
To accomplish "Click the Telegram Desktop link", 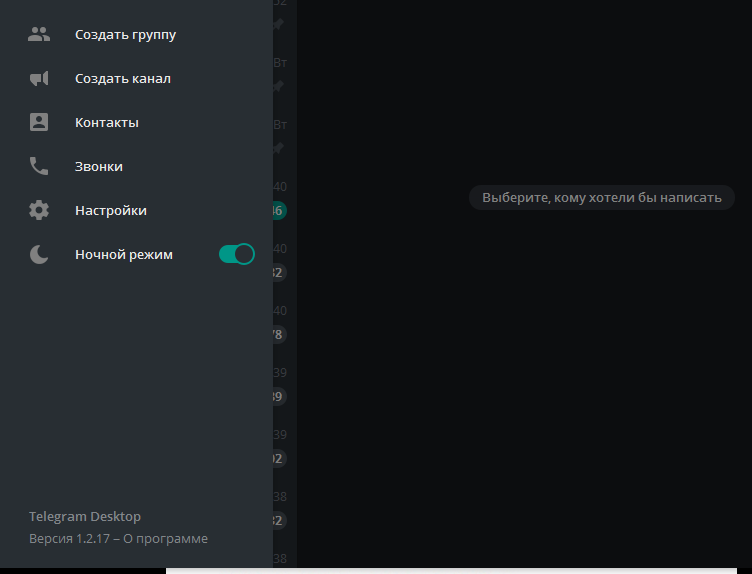I will tap(85, 516).
